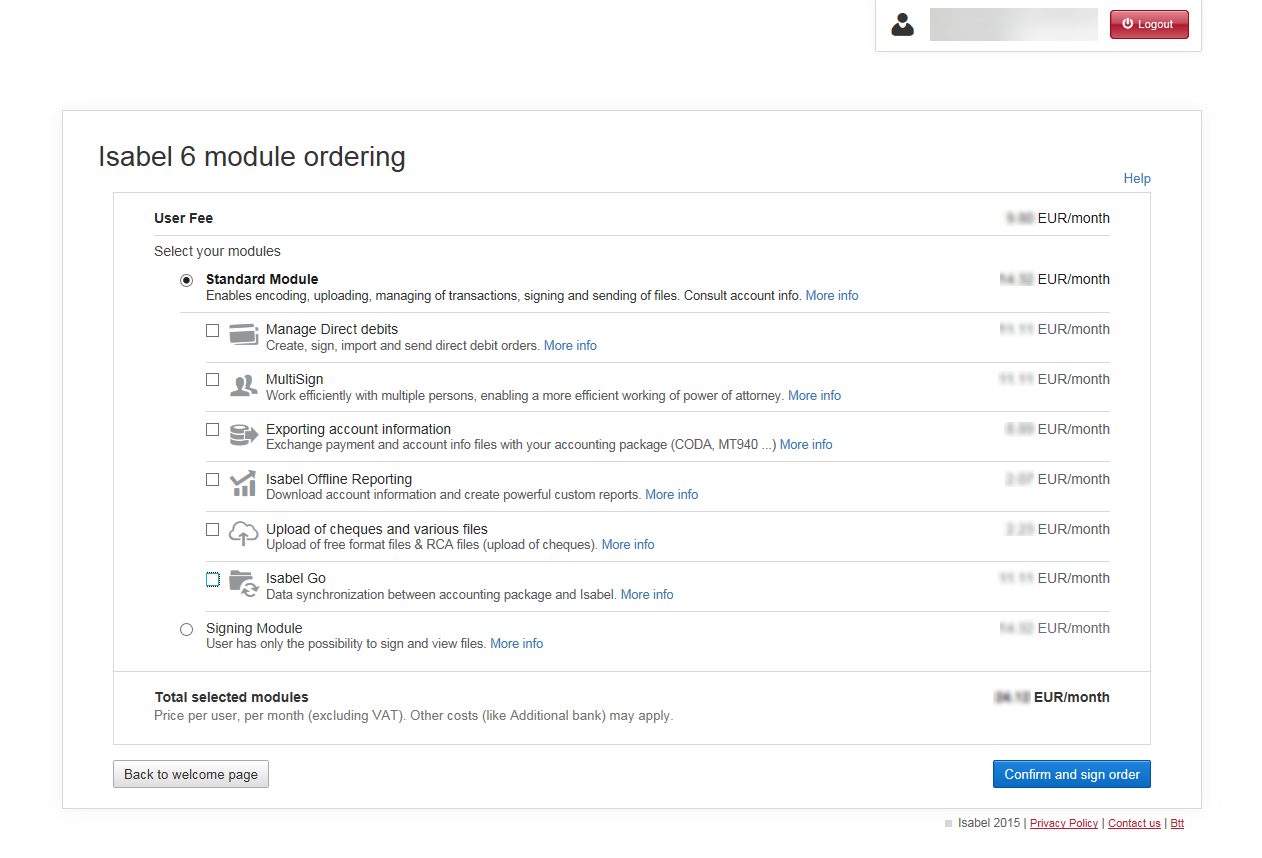Click the Isabel Offline Reporting title
The height and width of the screenshot is (858, 1262).
pyautogui.click(x=339, y=479)
